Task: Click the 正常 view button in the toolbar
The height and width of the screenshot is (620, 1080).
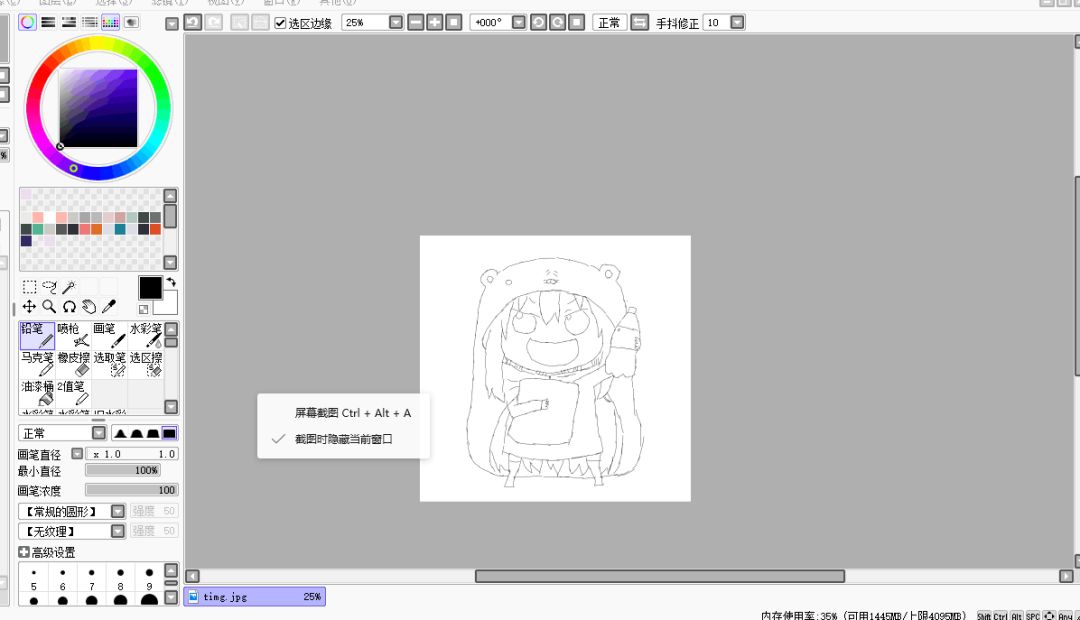Action: (x=610, y=23)
